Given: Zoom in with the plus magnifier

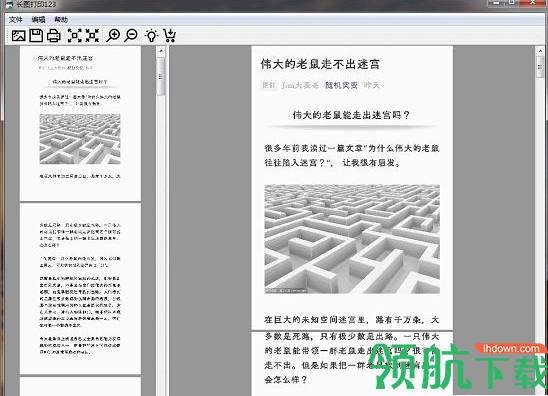Looking at the screenshot, I should [113, 36].
